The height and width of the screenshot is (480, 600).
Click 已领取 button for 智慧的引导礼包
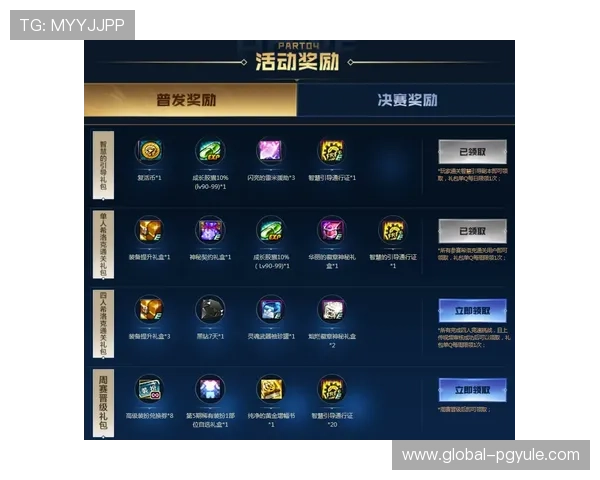pos(473,152)
